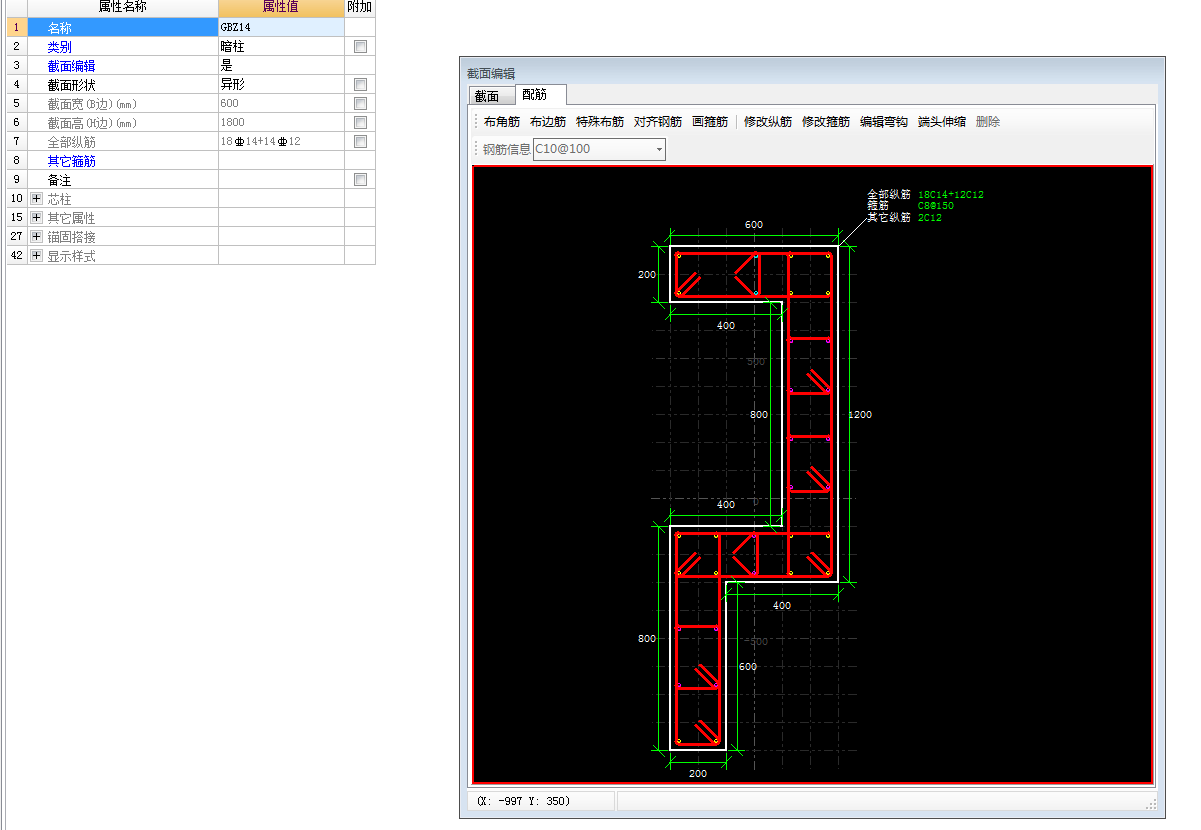
Task: Select the 布角筋 tool
Action: click(502, 122)
